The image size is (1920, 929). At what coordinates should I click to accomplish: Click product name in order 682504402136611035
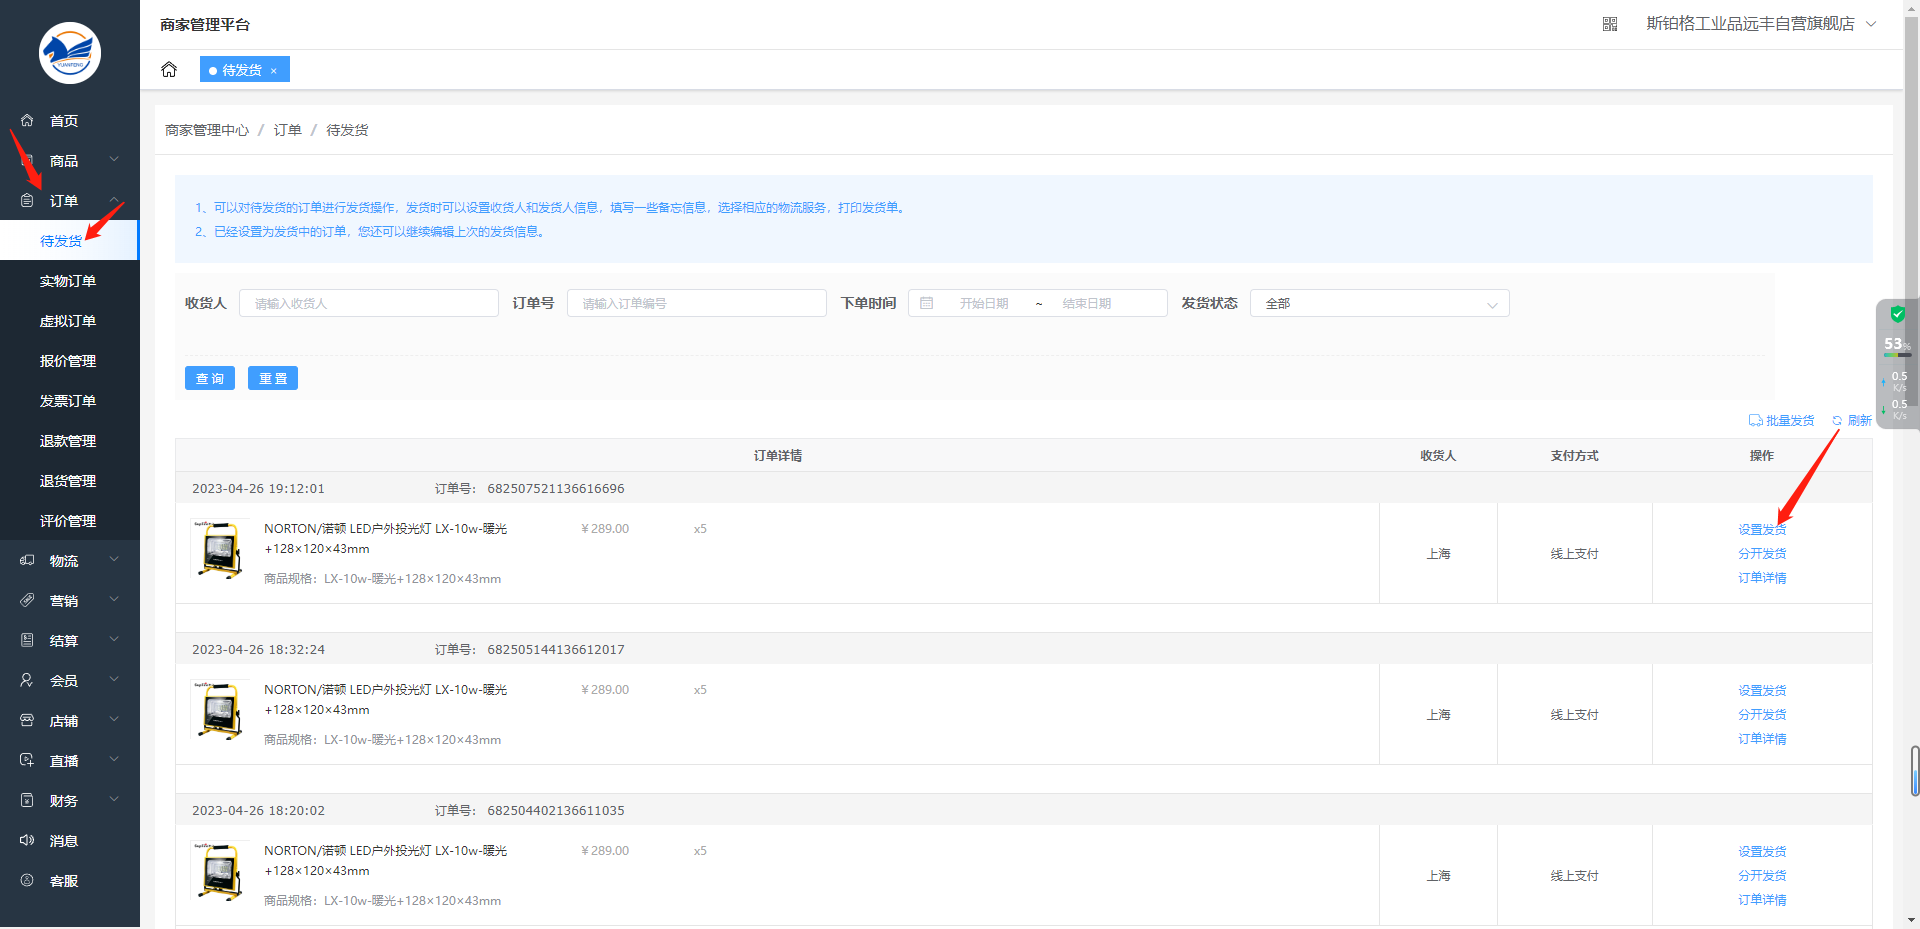coord(385,860)
